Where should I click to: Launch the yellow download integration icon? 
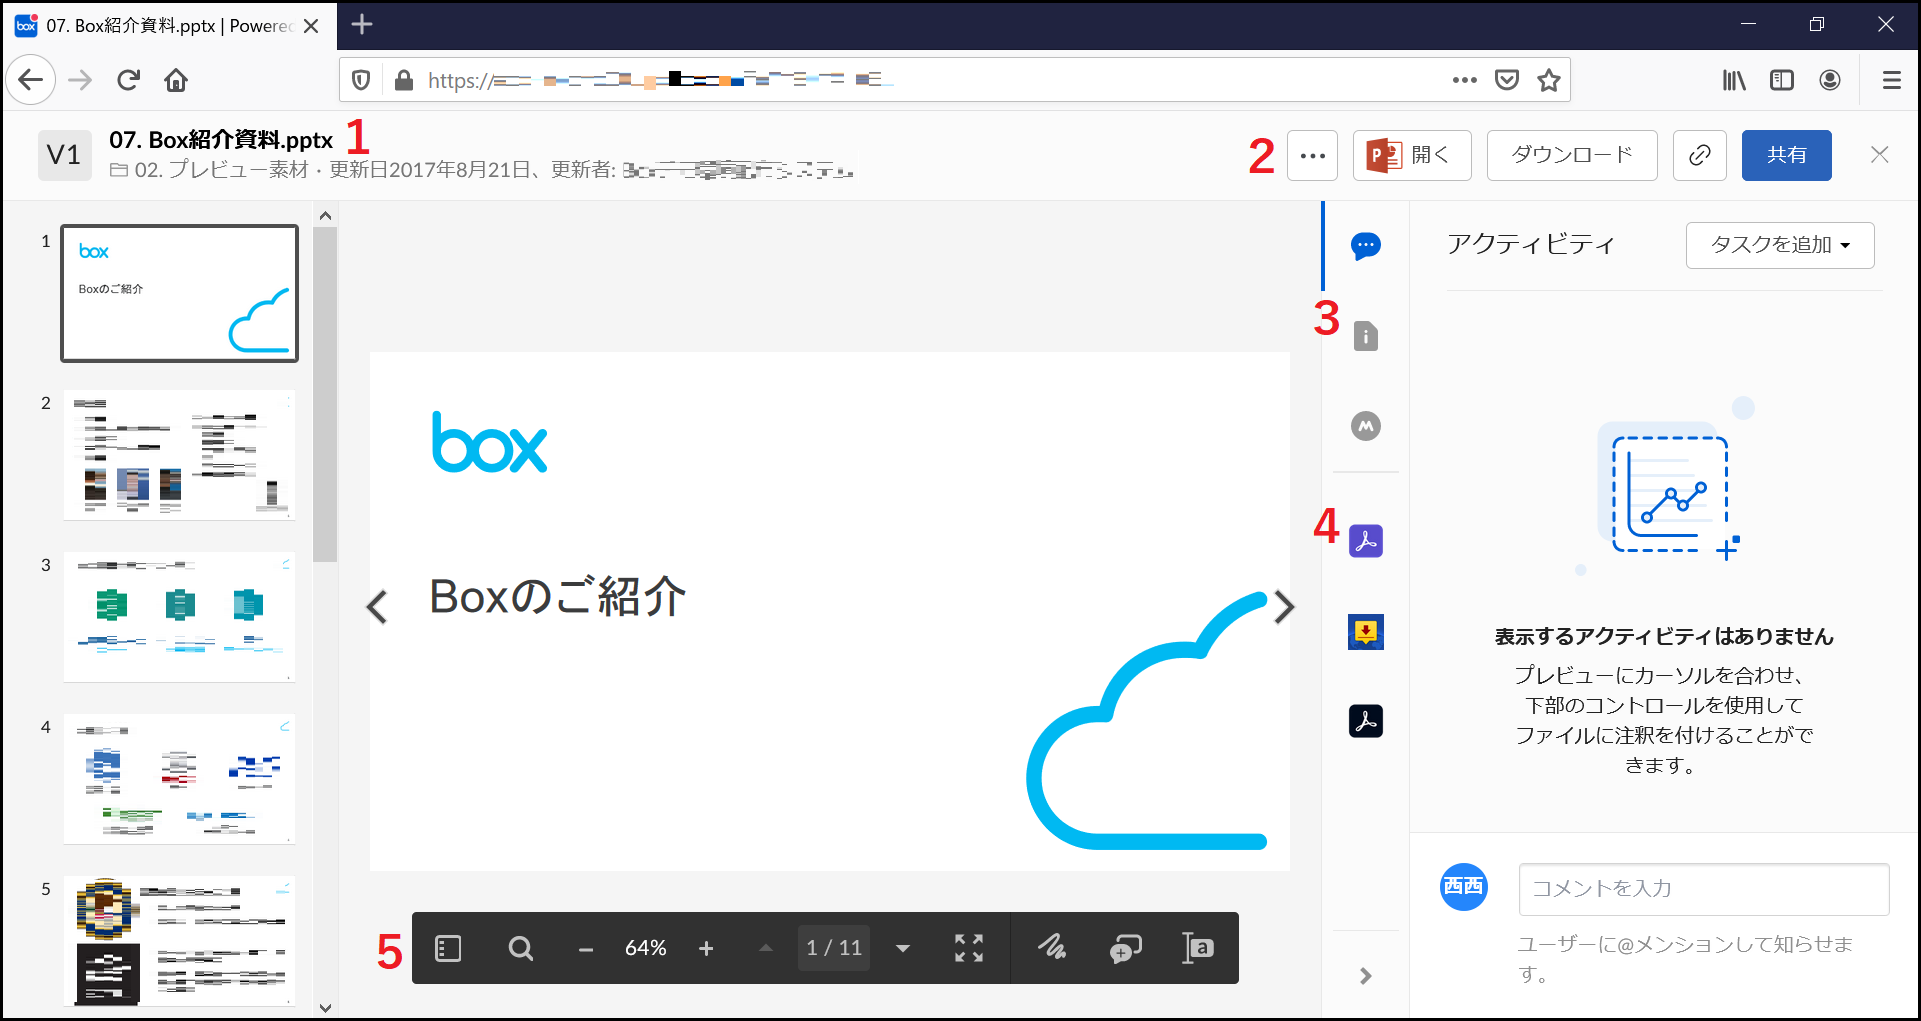tap(1366, 632)
